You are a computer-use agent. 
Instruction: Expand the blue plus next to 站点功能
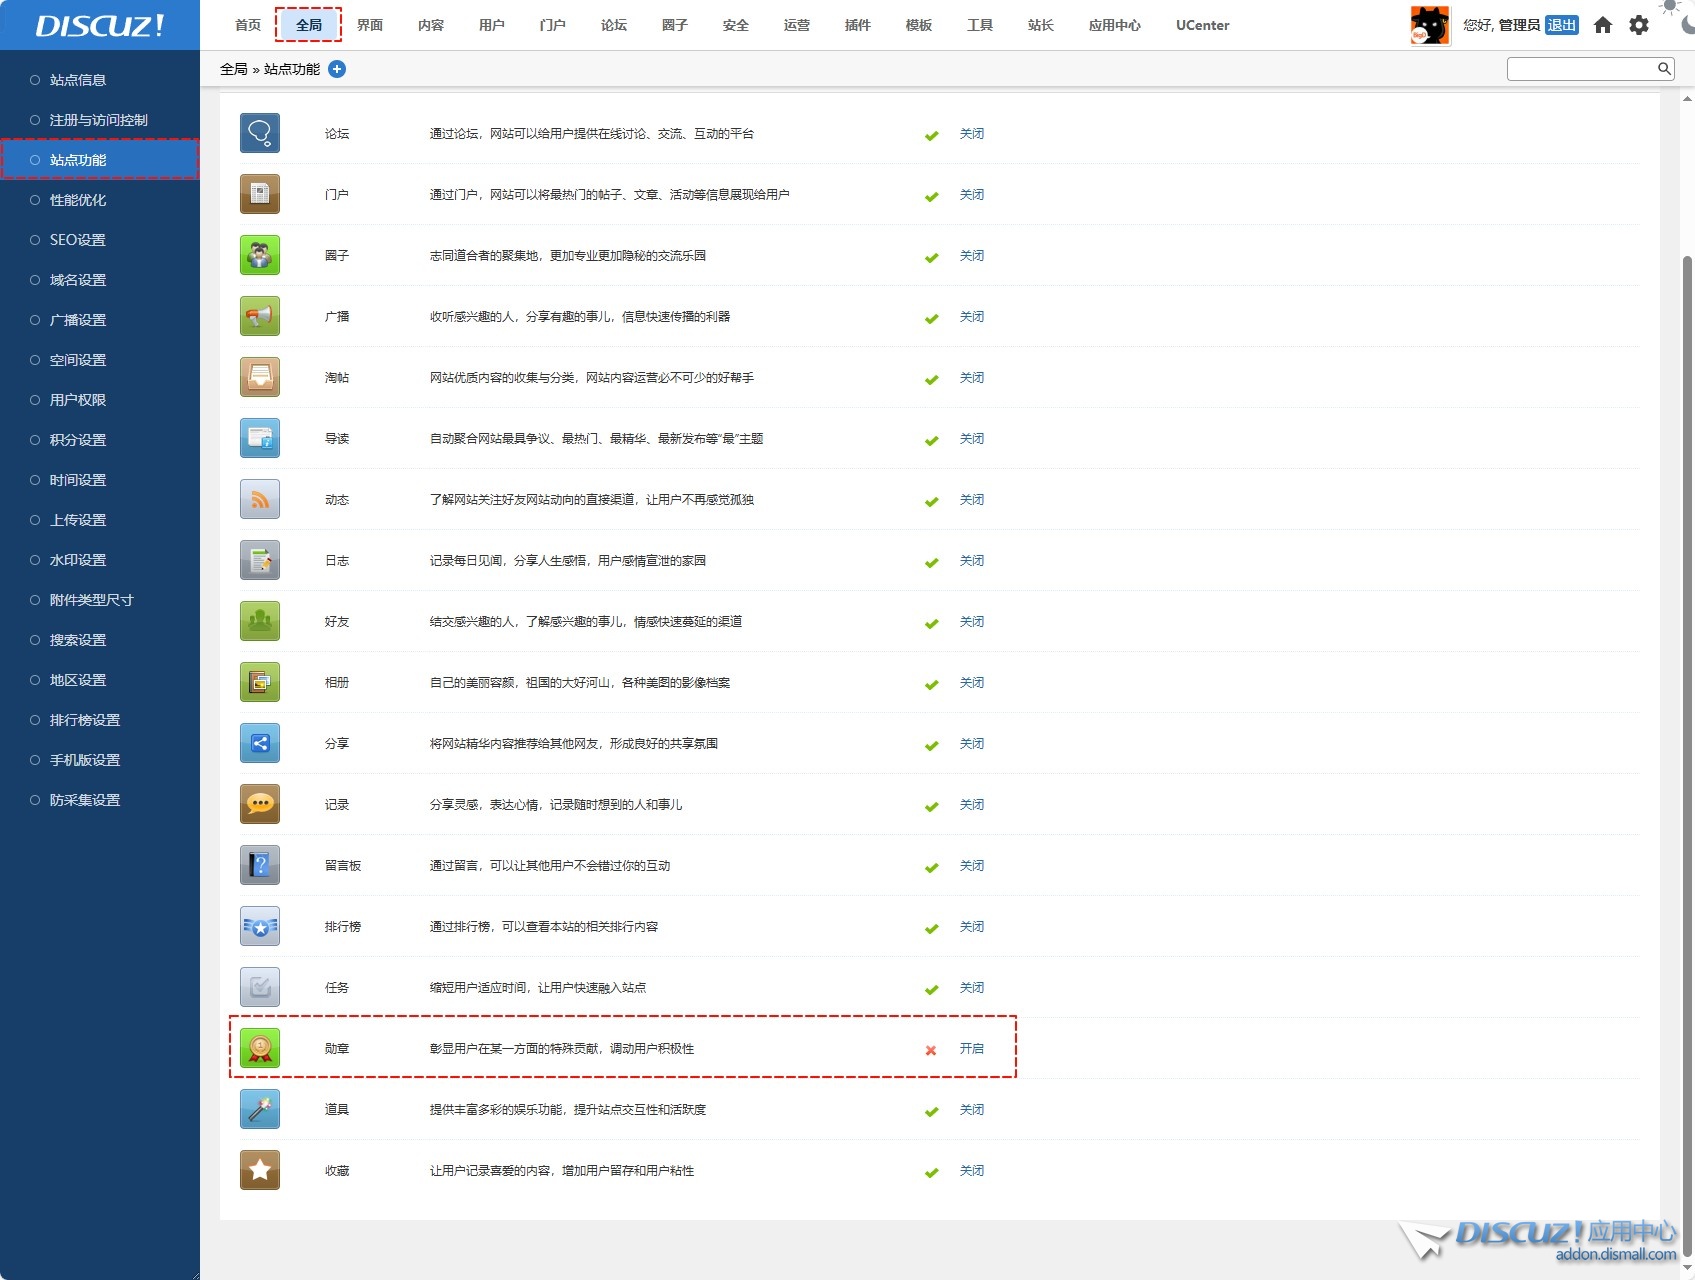tap(337, 69)
